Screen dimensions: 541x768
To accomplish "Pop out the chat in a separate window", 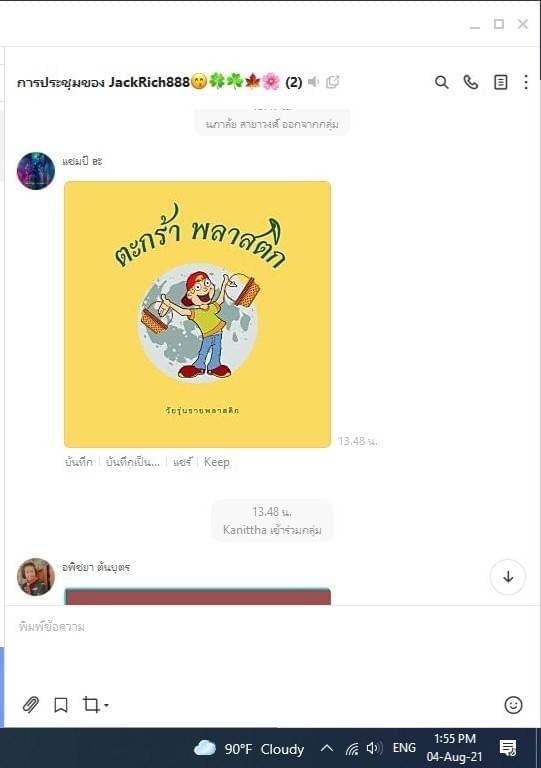I will [x=332, y=82].
